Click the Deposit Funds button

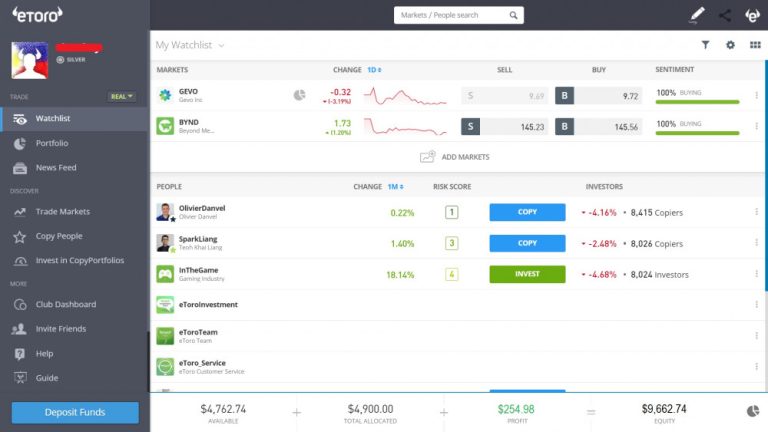point(75,412)
